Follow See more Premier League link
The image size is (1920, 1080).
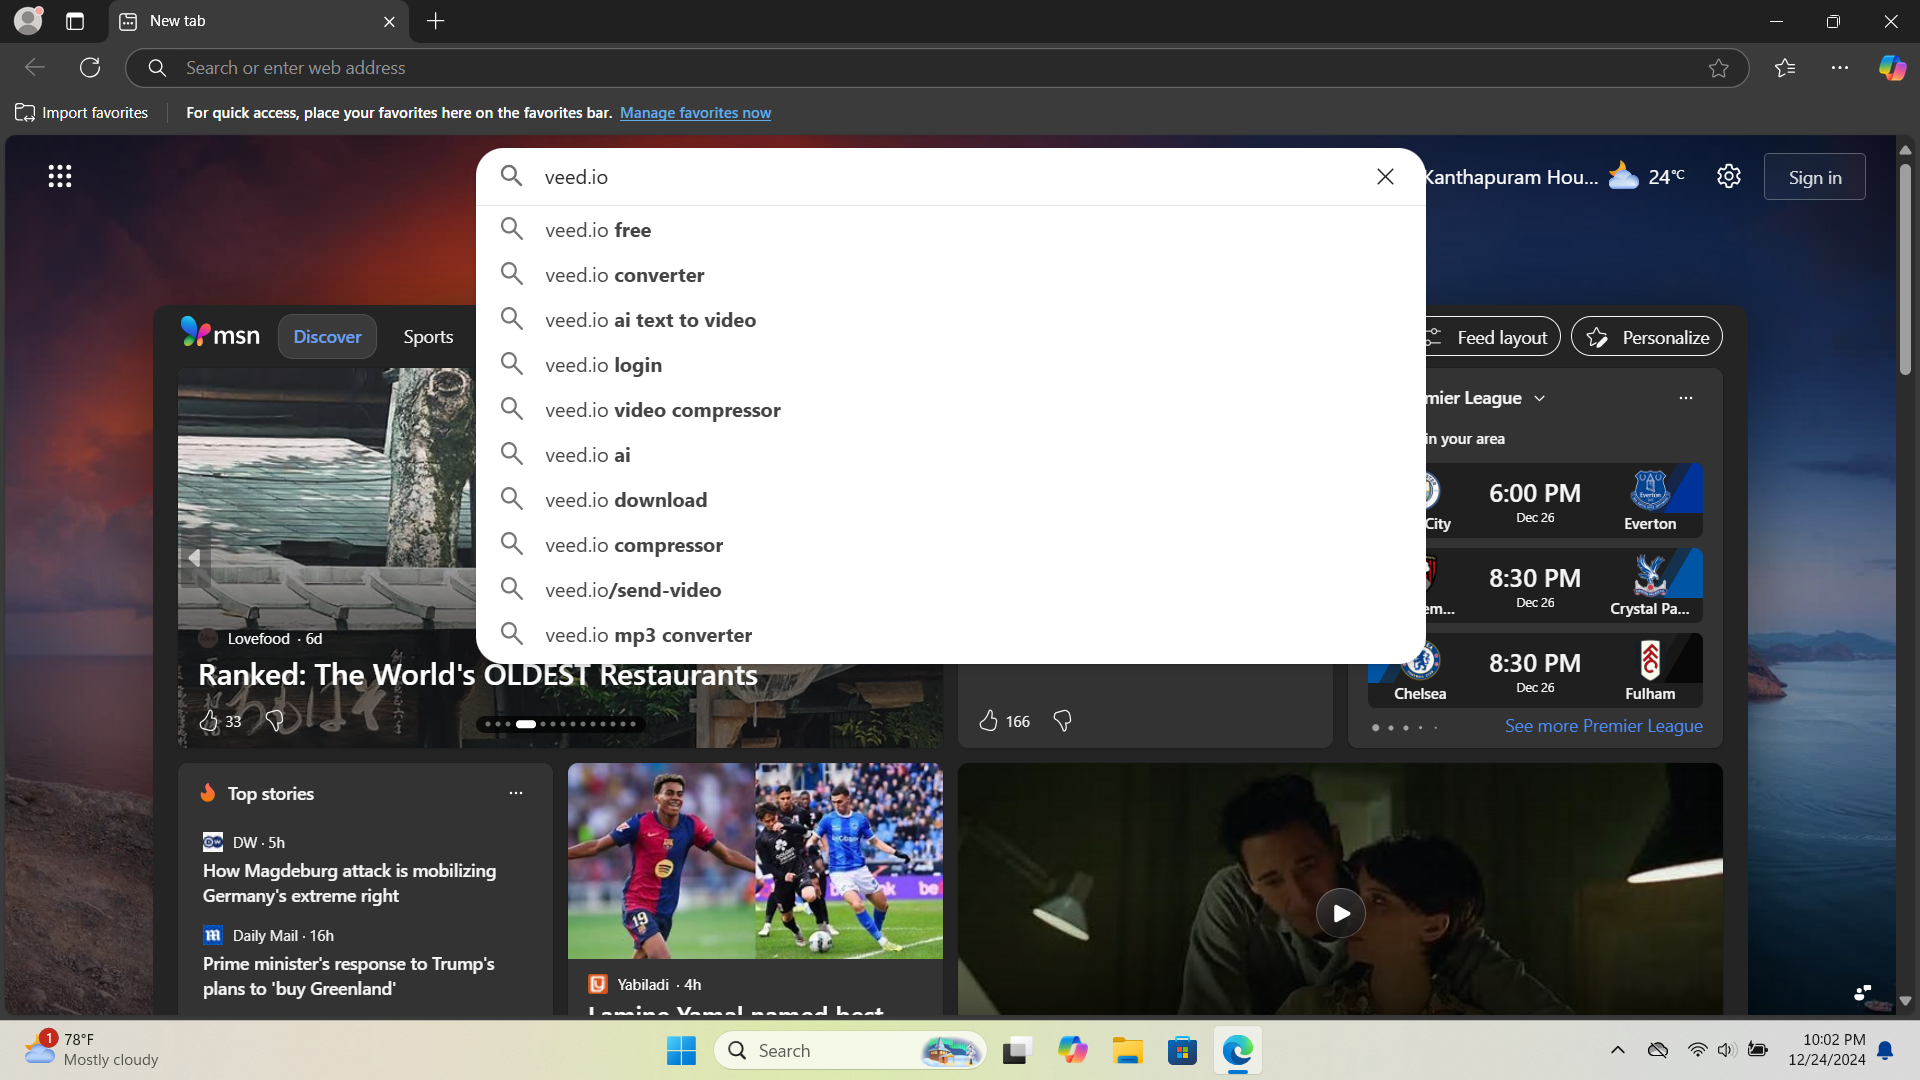tap(1603, 726)
